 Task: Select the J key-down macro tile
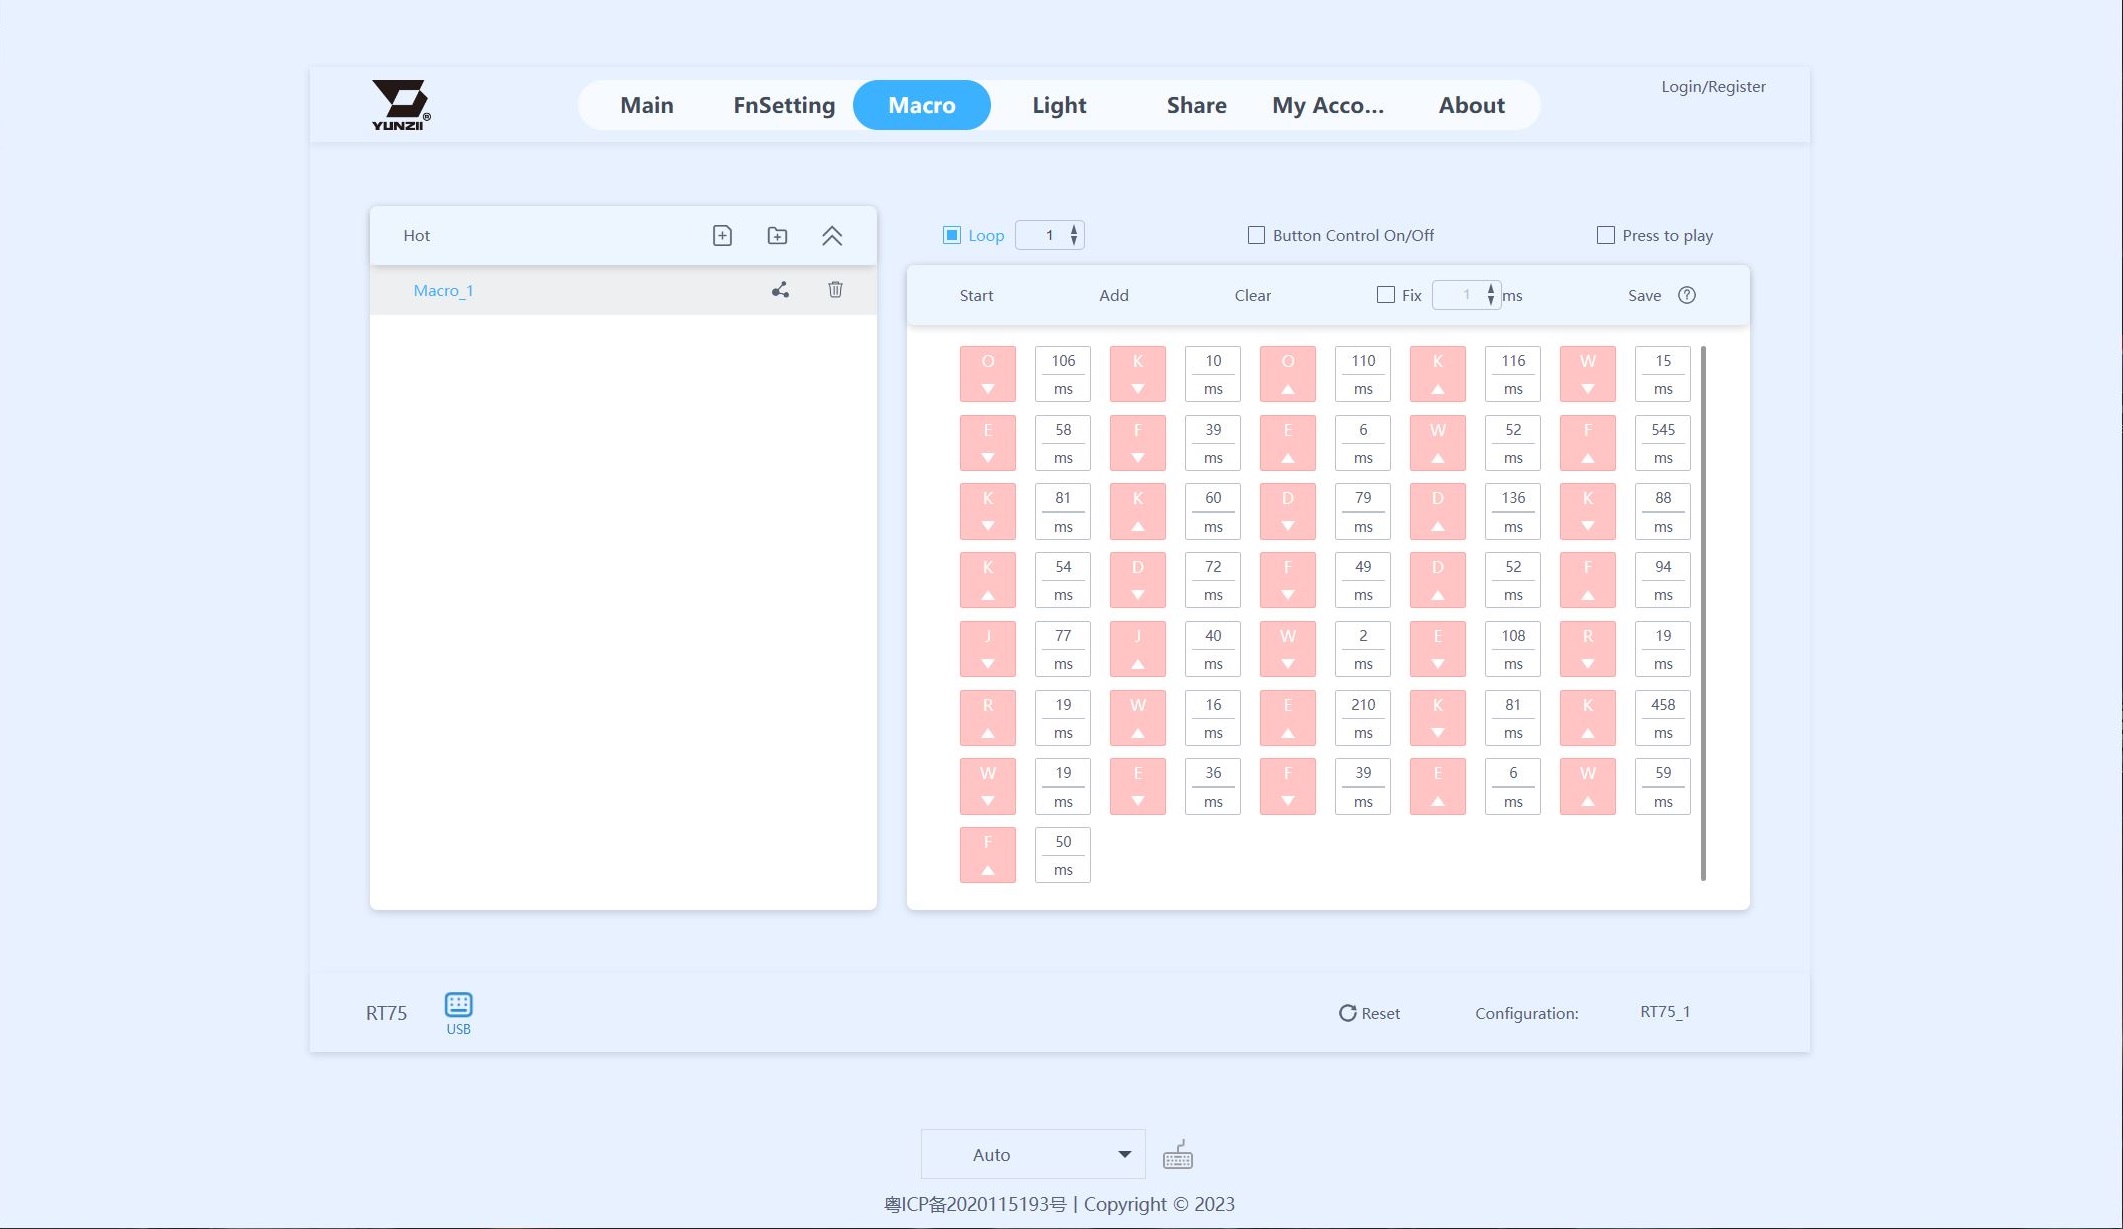click(x=988, y=649)
